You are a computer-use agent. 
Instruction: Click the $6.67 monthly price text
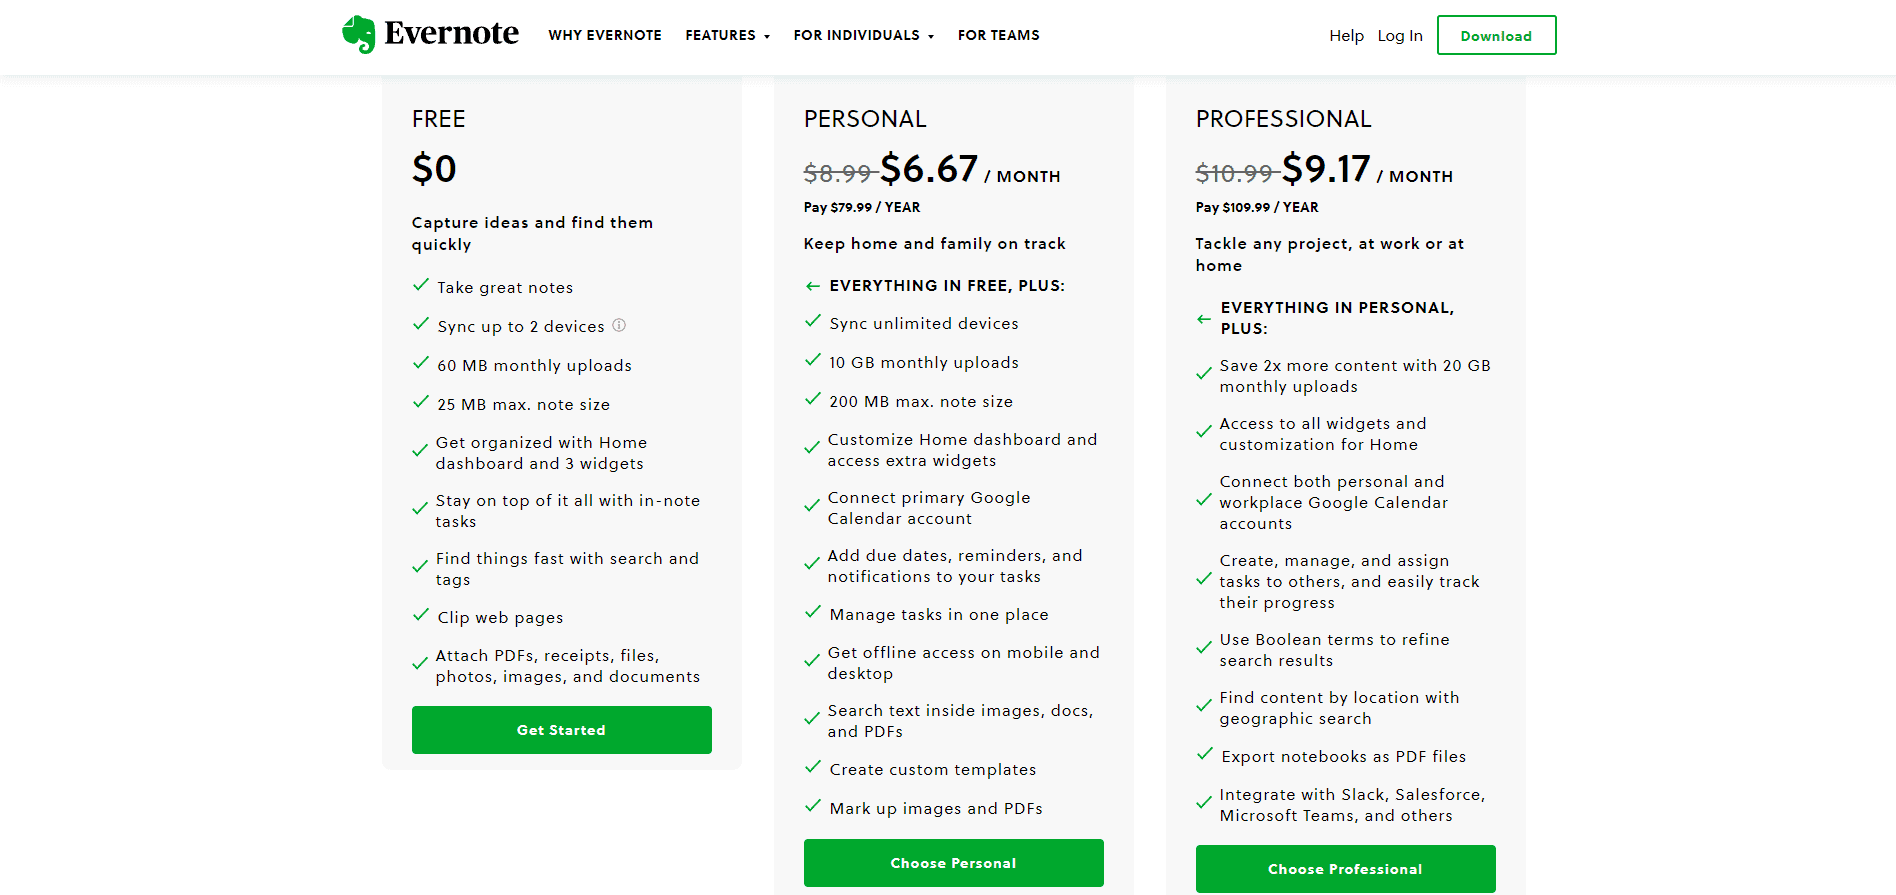(x=930, y=168)
